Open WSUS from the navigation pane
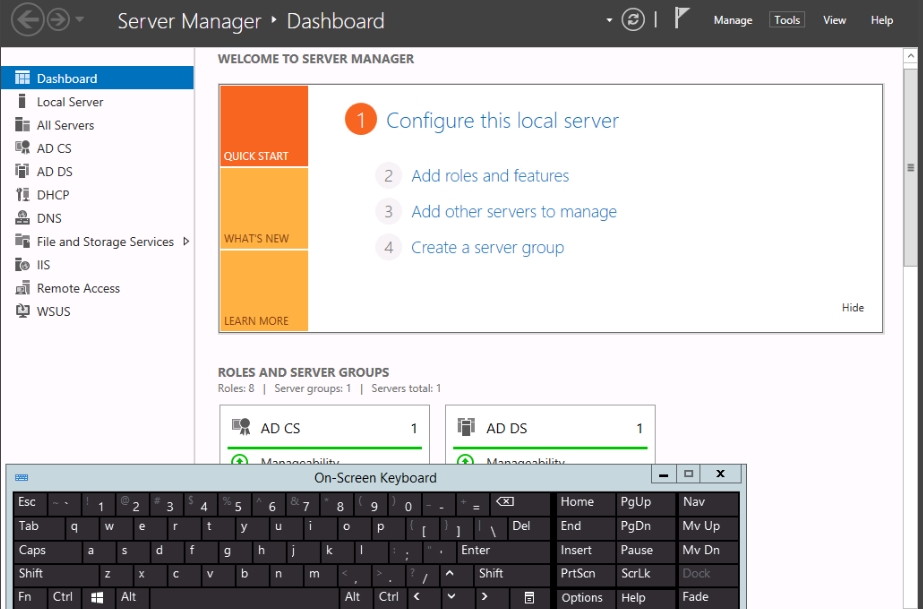 pyautogui.click(x=53, y=311)
